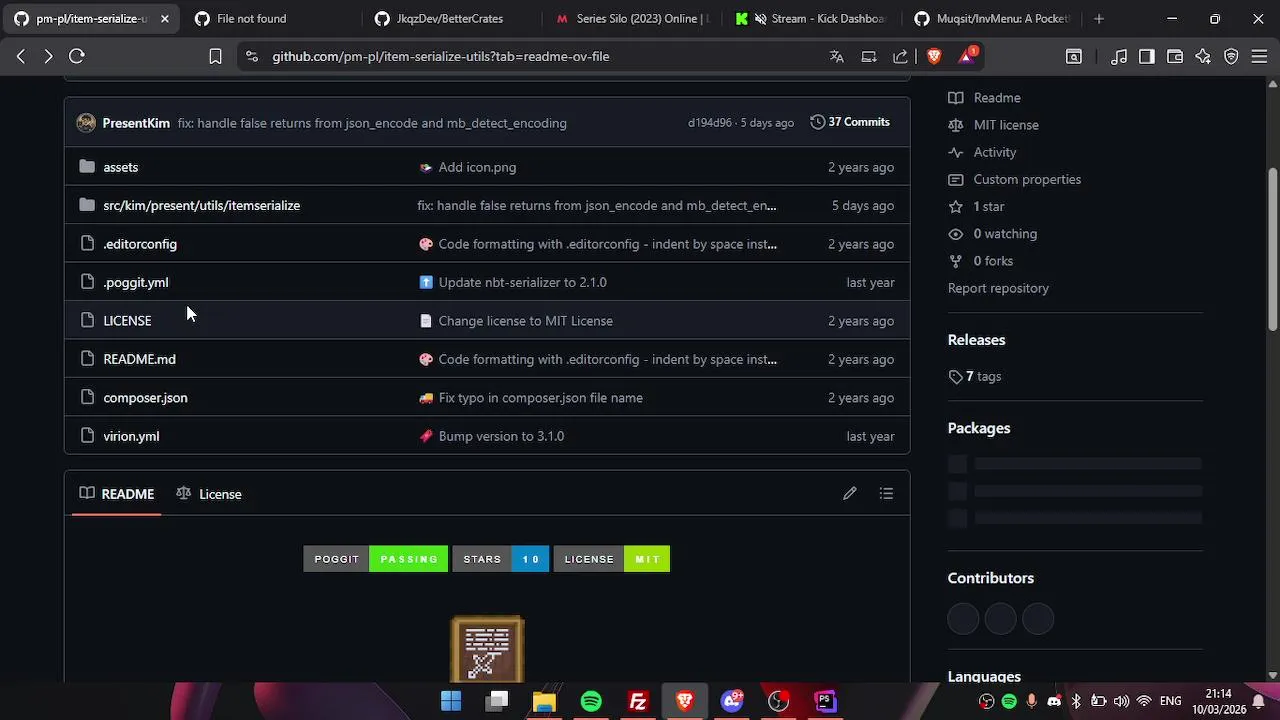Open the tab search toolbar icon
Screen dimensions: 1280x720
tap(1074, 56)
